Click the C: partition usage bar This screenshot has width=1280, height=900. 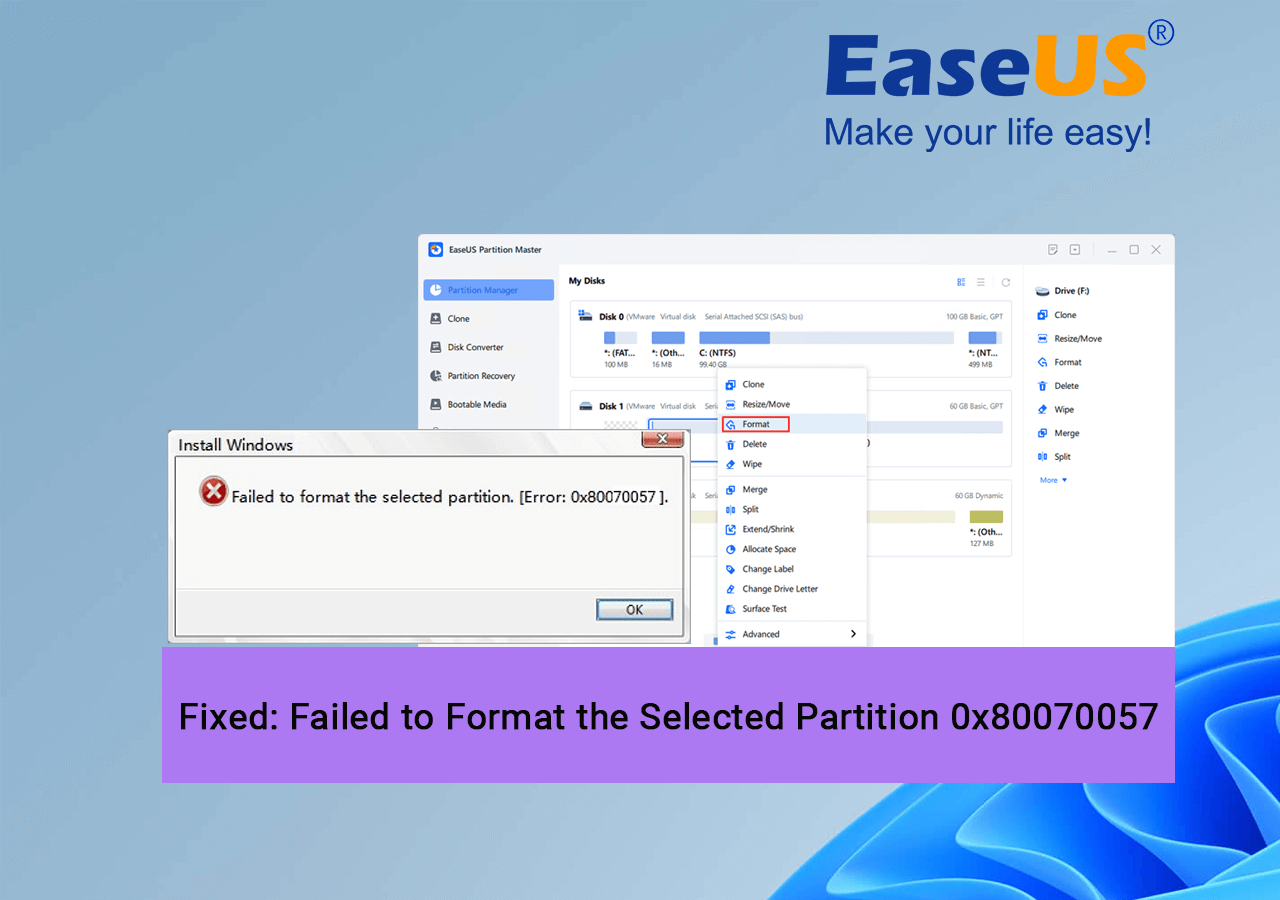(x=825, y=338)
